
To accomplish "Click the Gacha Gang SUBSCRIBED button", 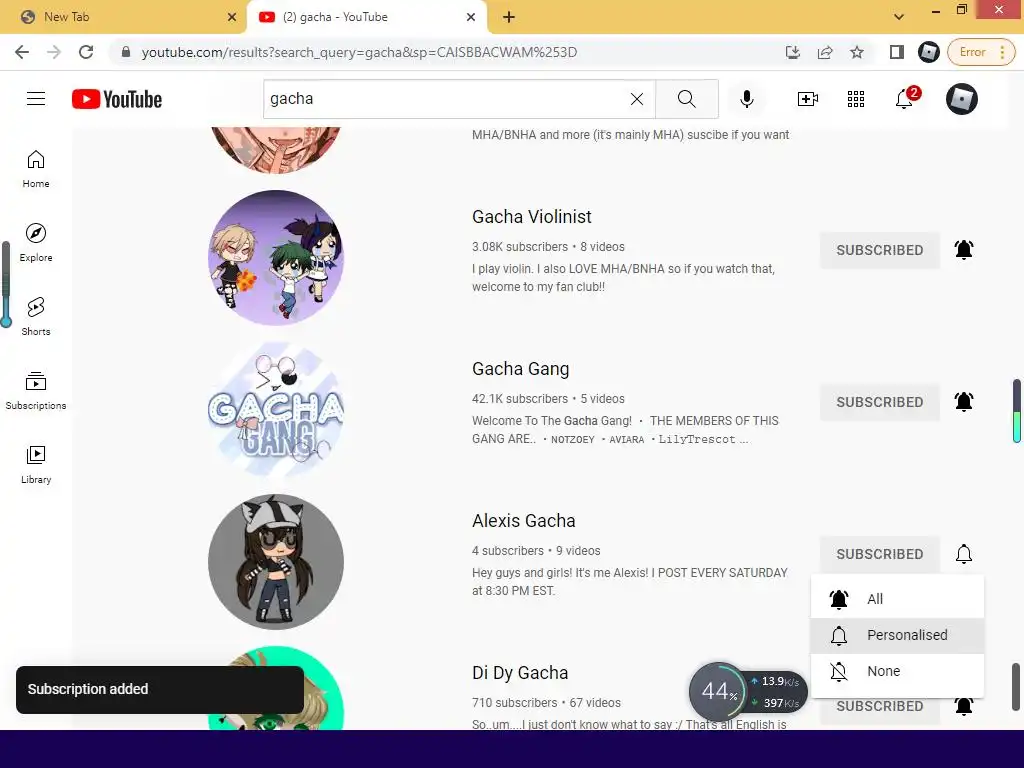I will [x=880, y=402].
